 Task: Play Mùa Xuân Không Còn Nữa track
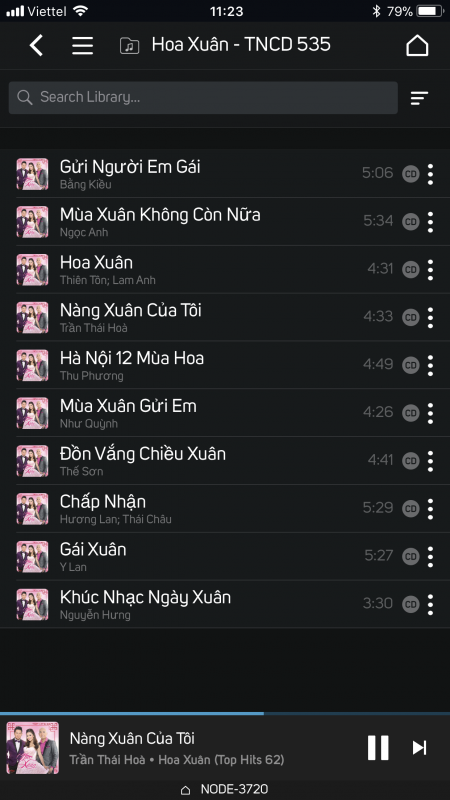(x=225, y=221)
